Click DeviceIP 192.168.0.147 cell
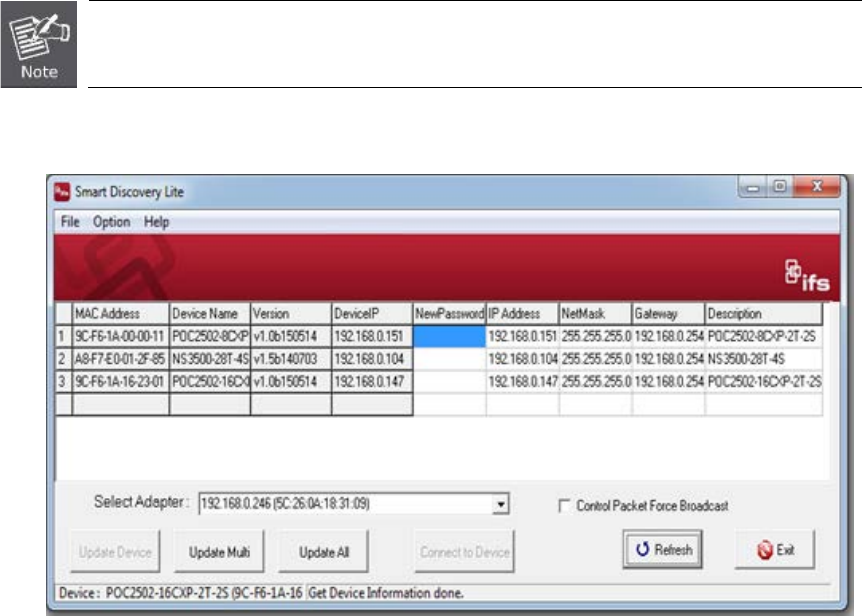This screenshot has height=616, width=862. pos(372,381)
